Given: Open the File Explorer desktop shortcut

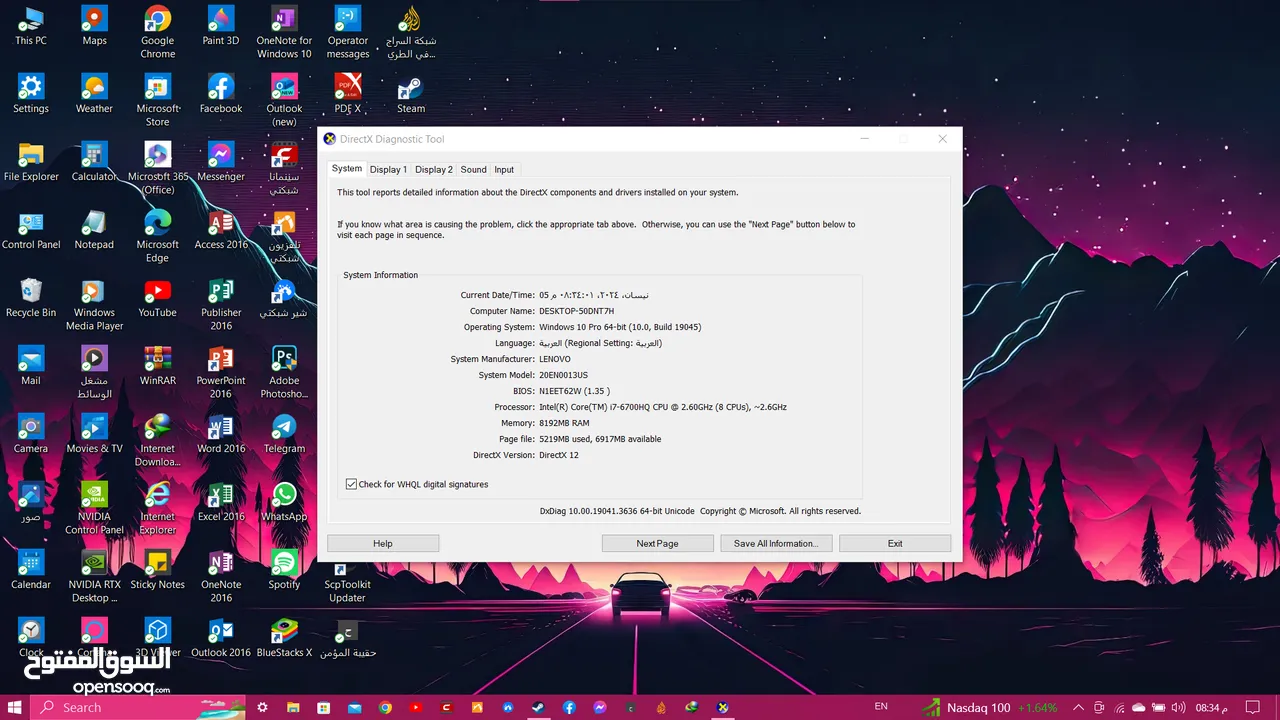Looking at the screenshot, I should (31, 162).
